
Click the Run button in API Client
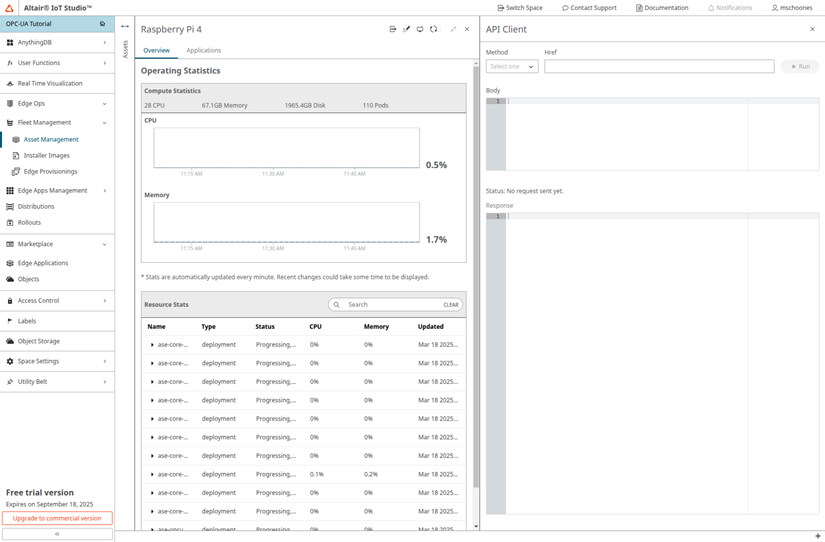pyautogui.click(x=800, y=67)
